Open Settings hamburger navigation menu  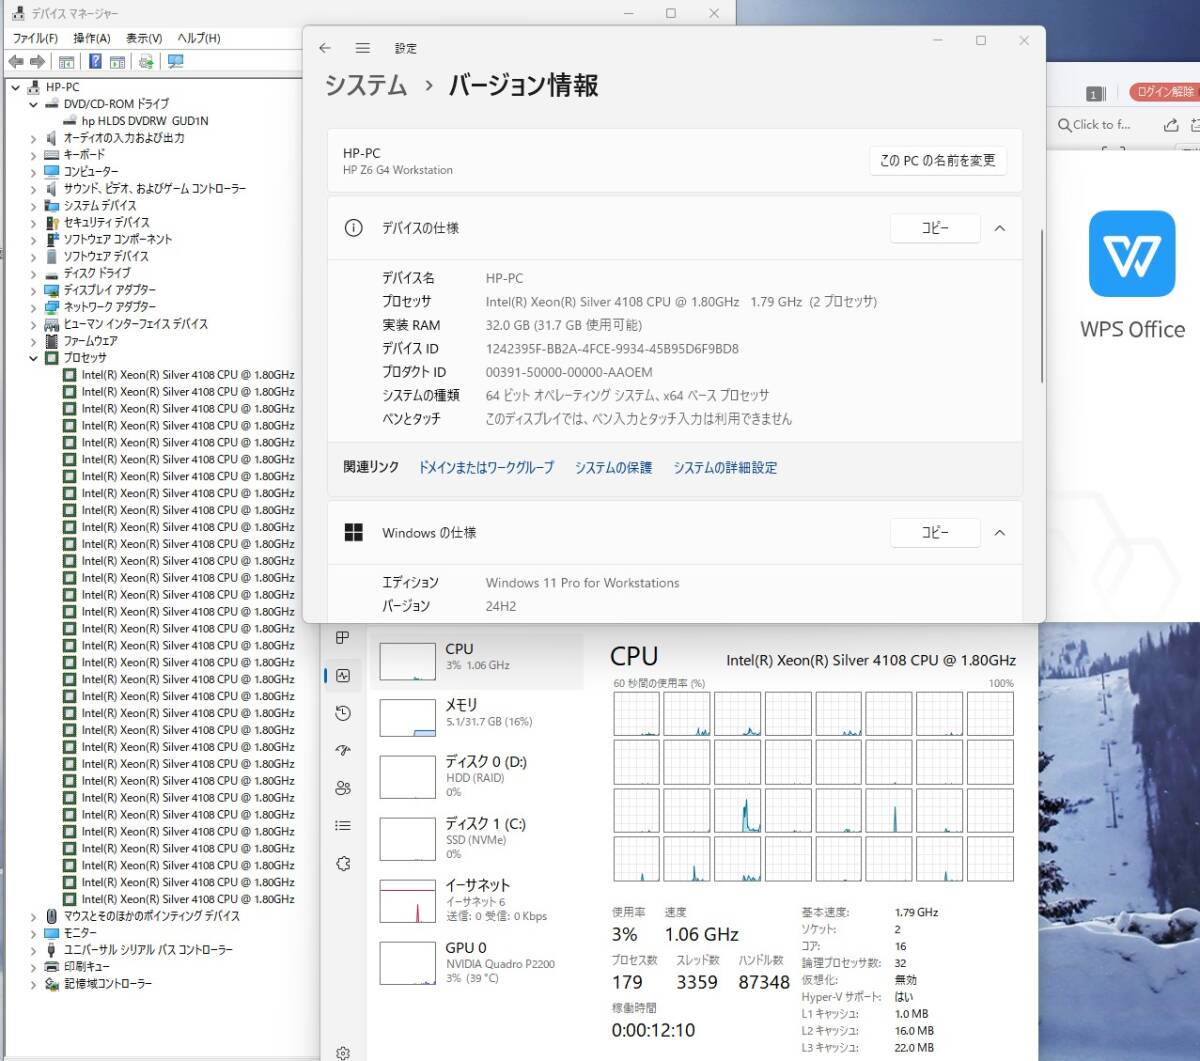click(x=363, y=48)
